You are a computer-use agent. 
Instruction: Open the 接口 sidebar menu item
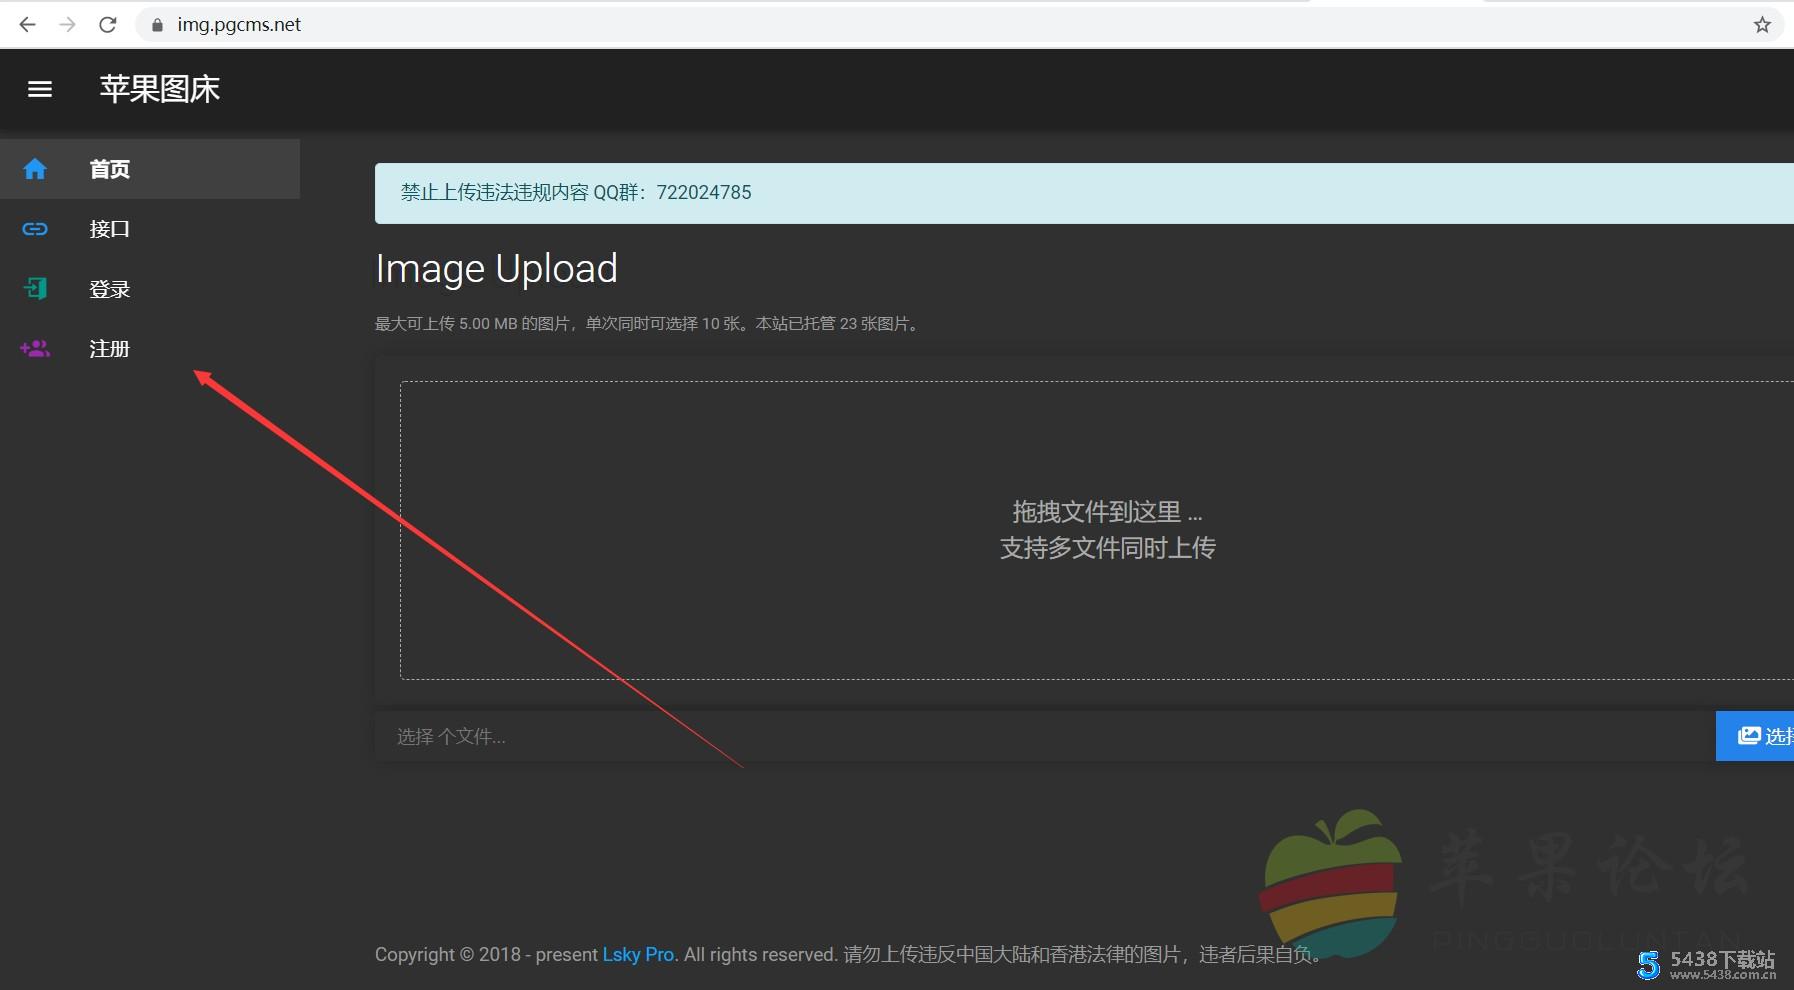(109, 228)
